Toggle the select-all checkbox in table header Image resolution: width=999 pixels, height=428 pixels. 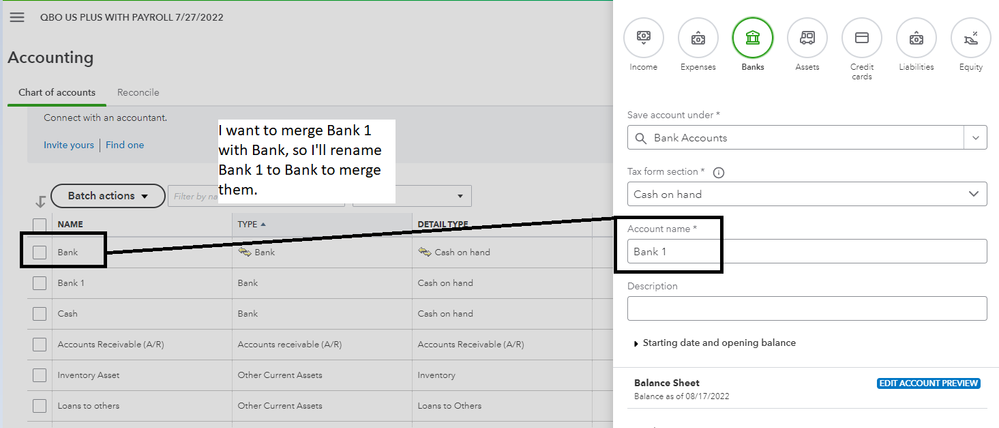click(x=40, y=224)
